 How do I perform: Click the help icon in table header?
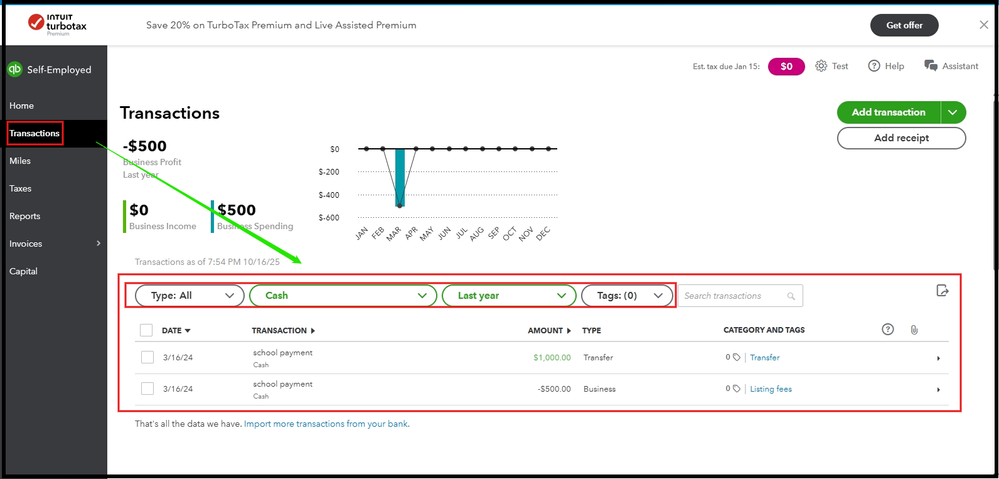pos(888,329)
